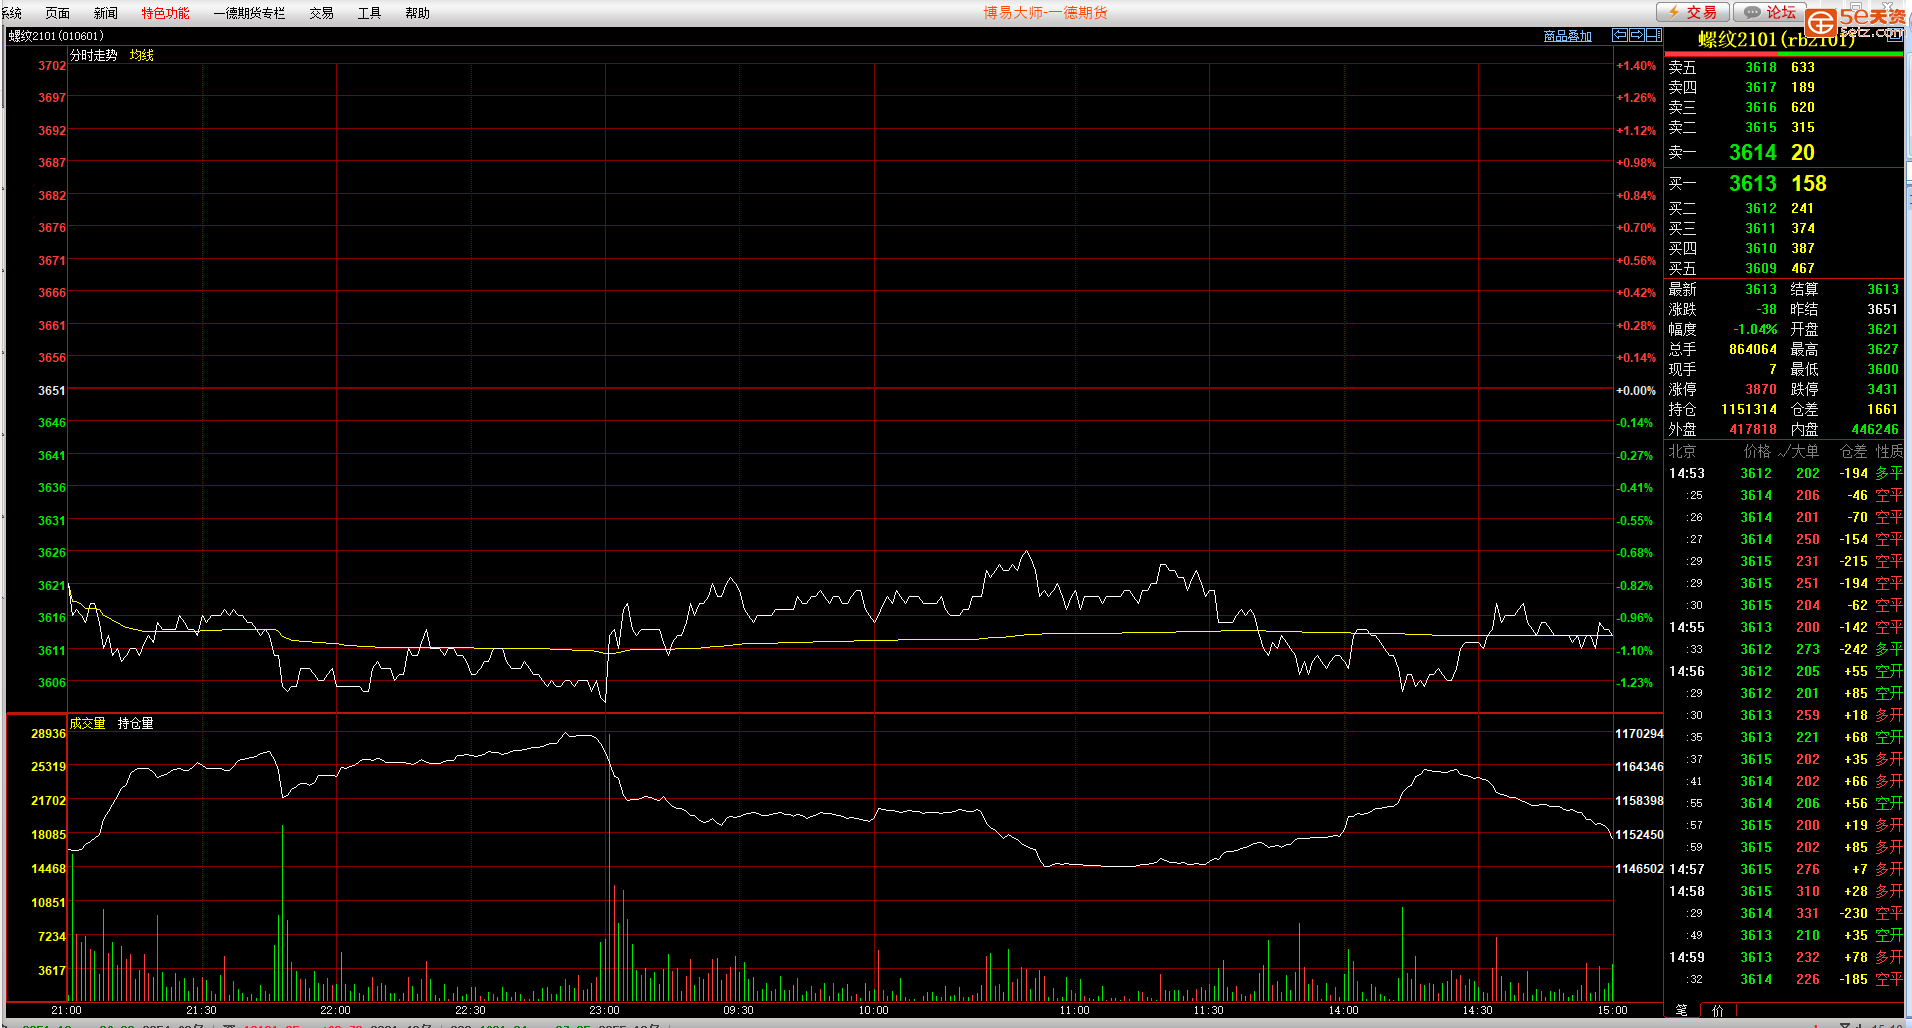The width and height of the screenshot is (1912, 1028).
Task: Open the 论坛 forum button
Action: click(1769, 12)
